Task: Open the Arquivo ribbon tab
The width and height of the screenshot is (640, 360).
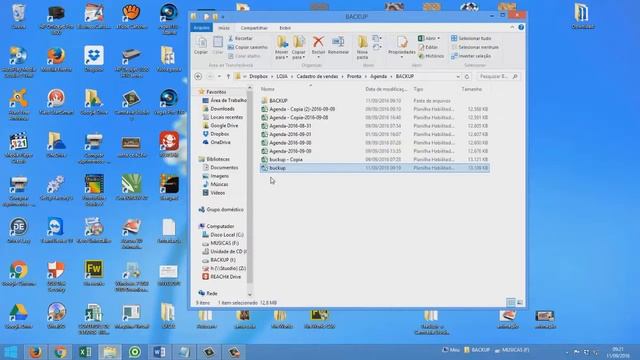Action: pos(201,28)
